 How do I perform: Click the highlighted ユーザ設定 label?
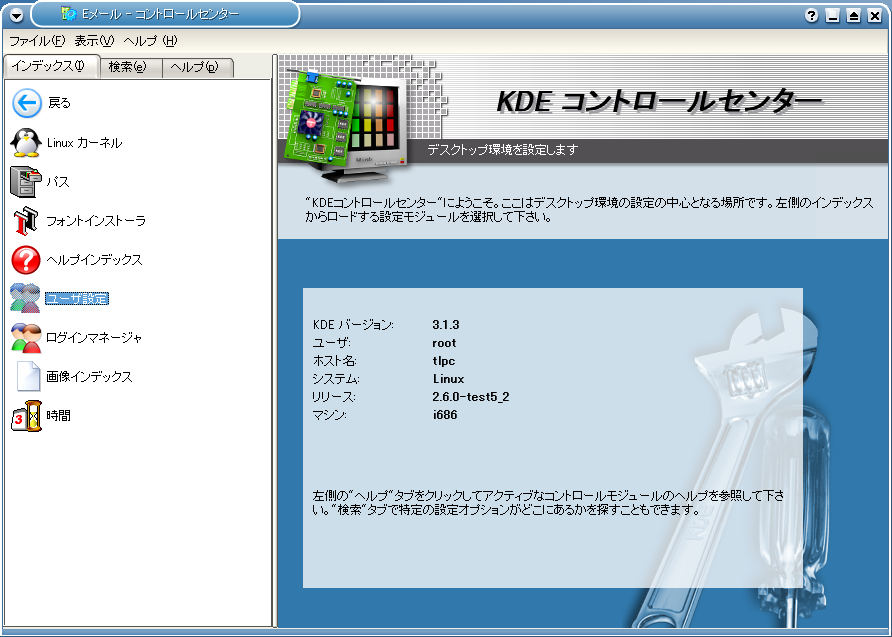click(x=77, y=299)
